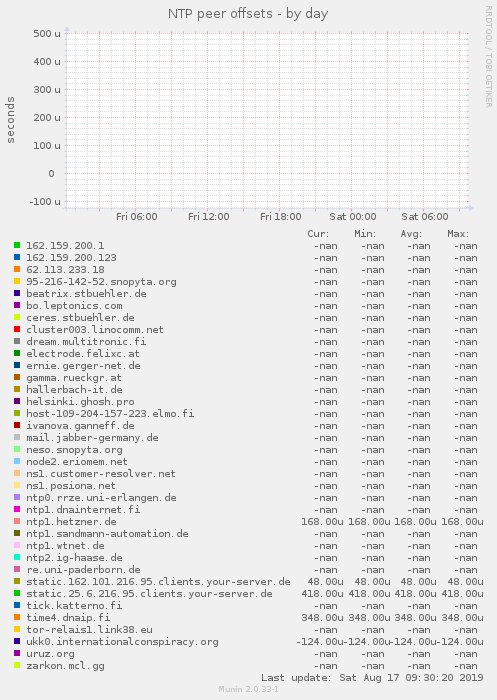The width and height of the screenshot is (497, 700).
Task: Click the Last update timestamp text
Action: [x=372, y=678]
